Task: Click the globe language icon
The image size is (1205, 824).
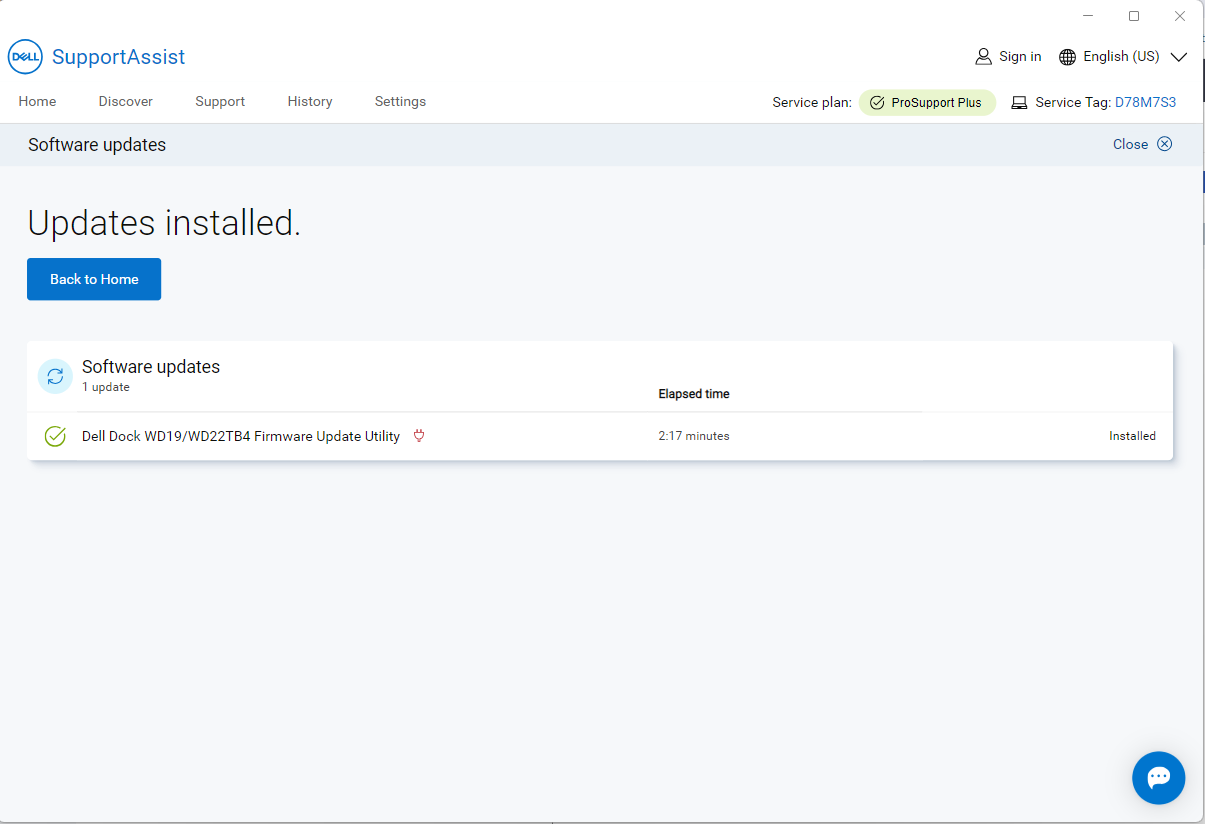Action: [1067, 57]
